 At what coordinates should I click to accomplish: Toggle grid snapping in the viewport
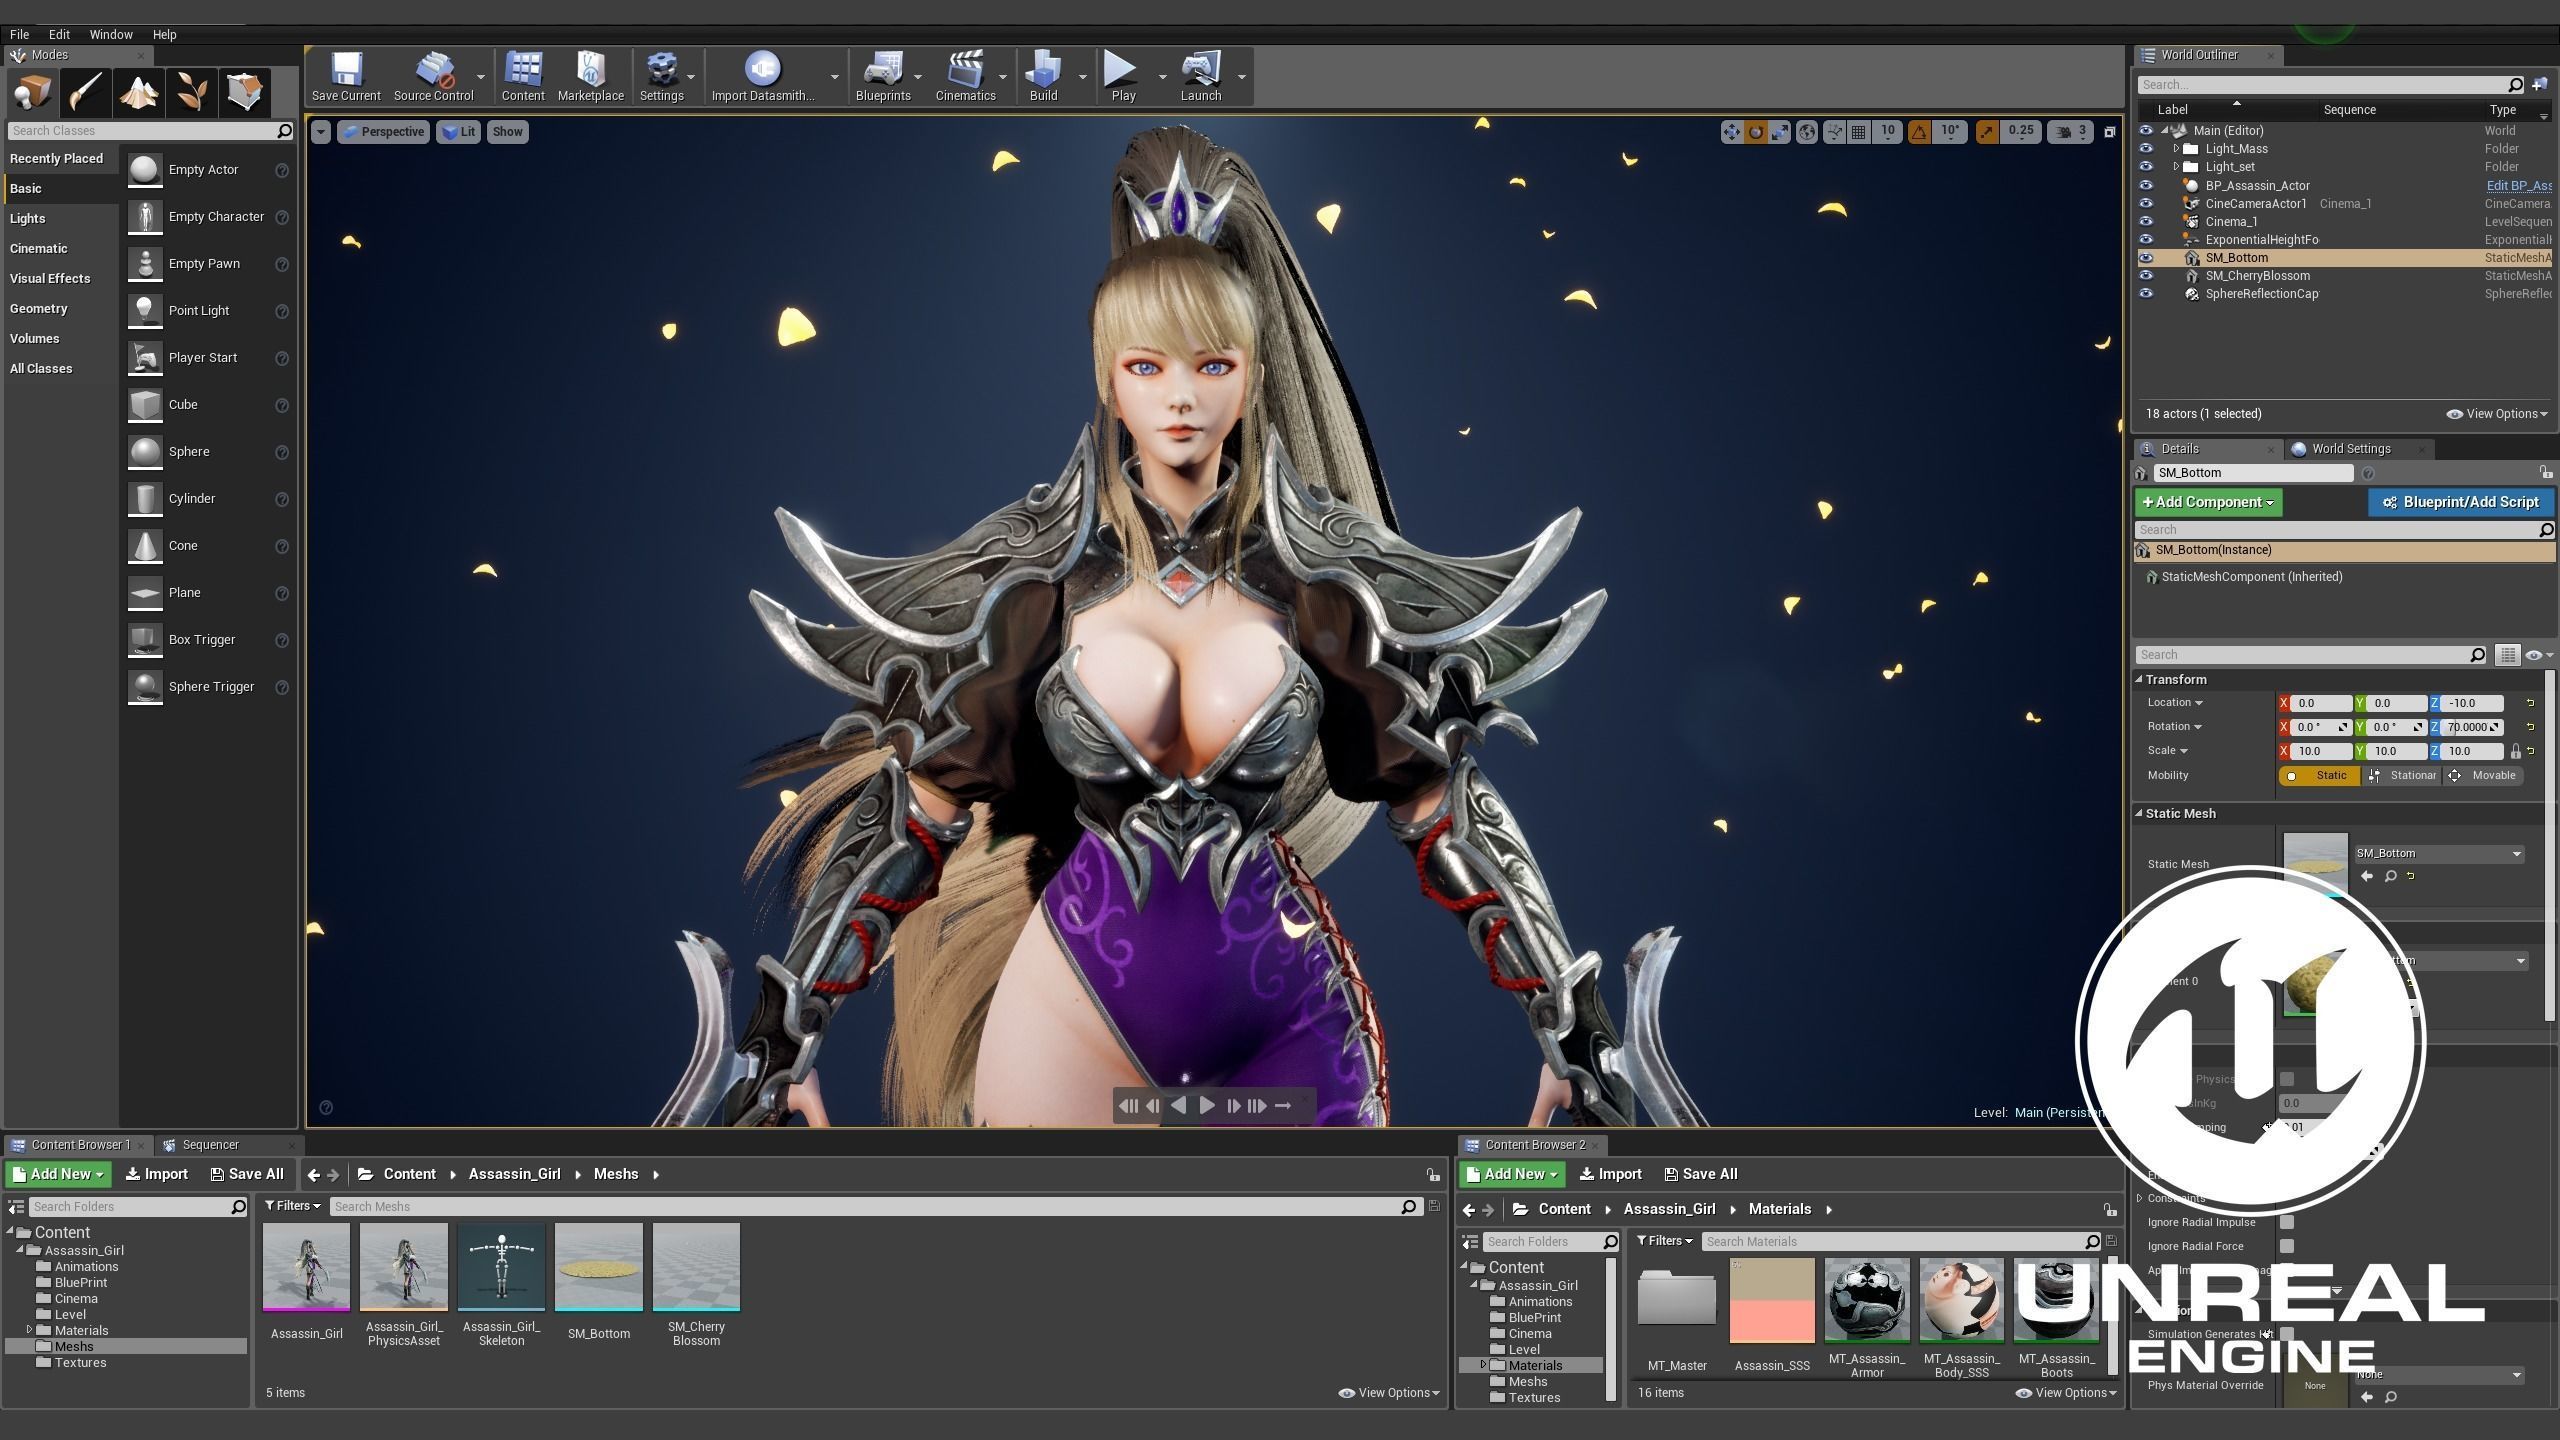(1859, 132)
